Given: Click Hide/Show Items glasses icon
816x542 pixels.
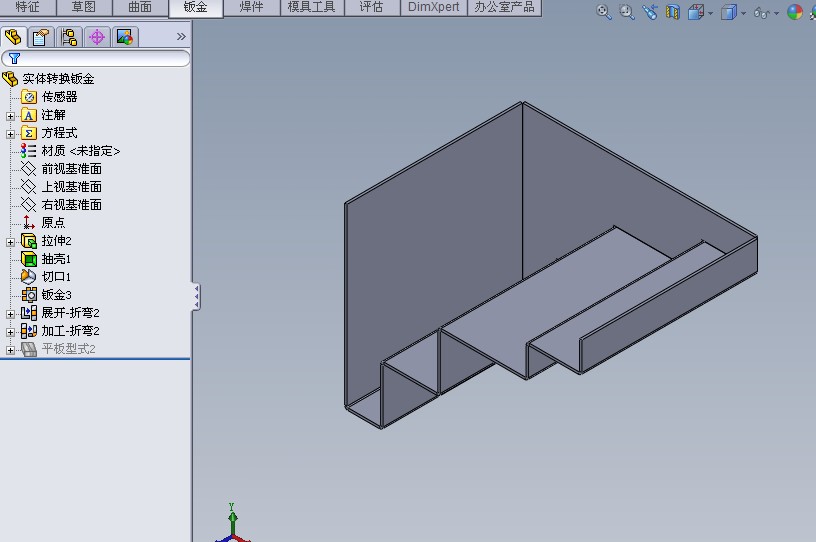Looking at the screenshot, I should tap(762, 13).
